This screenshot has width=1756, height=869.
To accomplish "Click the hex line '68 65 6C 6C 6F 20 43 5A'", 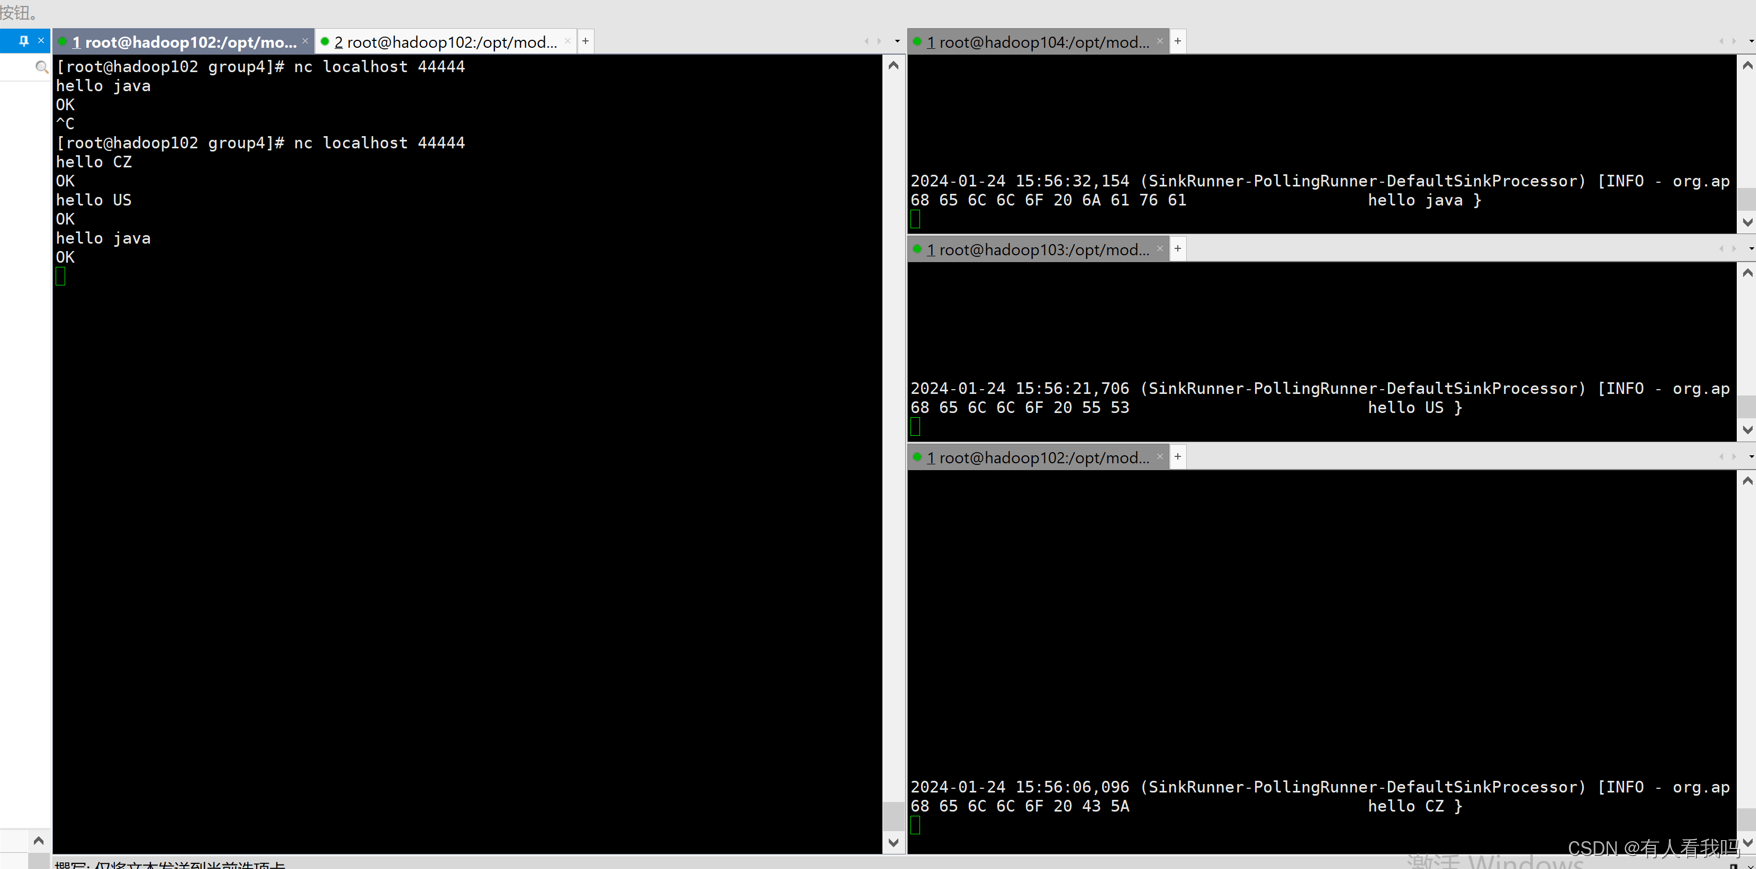I will click(1020, 806).
